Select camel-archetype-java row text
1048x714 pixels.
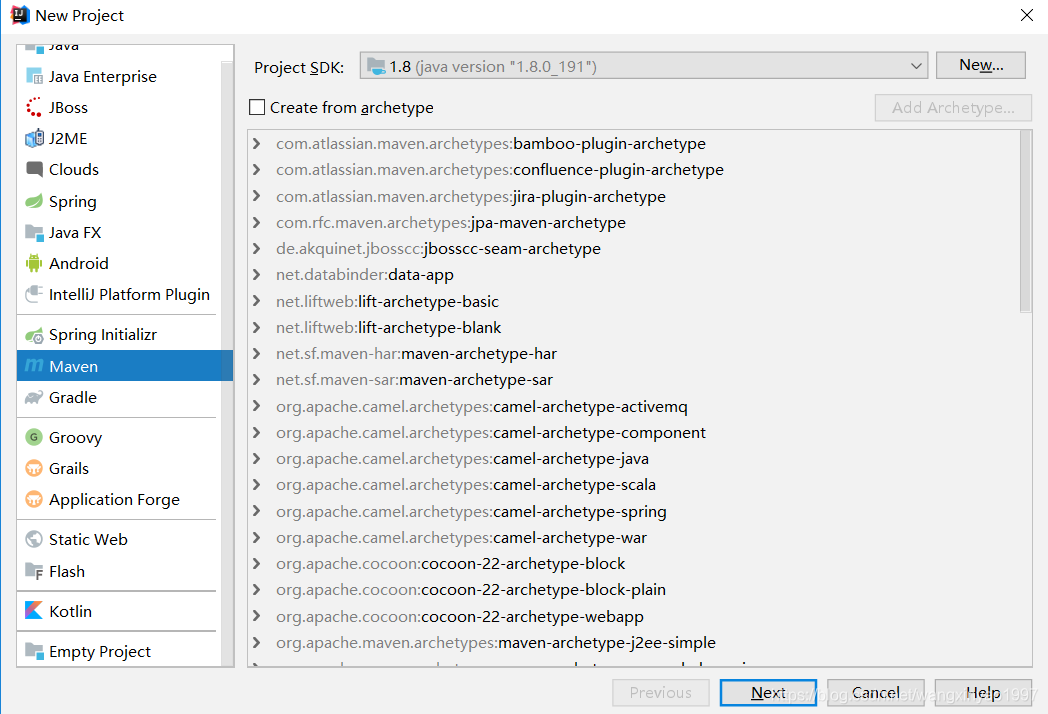(x=463, y=459)
